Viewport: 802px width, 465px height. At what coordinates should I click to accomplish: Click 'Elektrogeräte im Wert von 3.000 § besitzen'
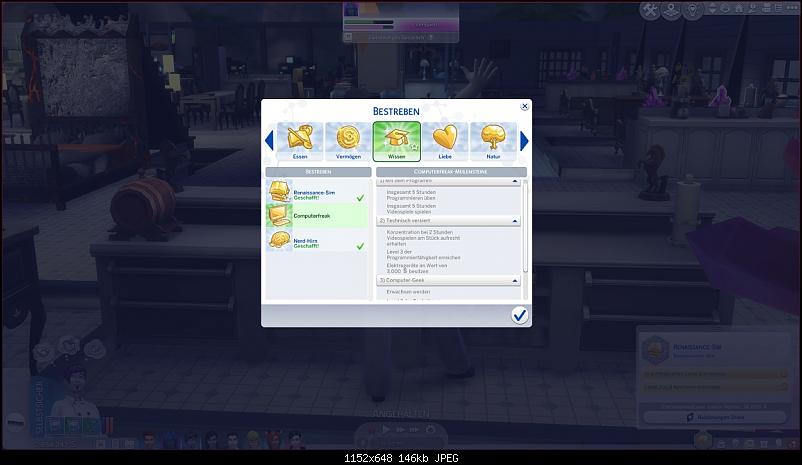417,269
